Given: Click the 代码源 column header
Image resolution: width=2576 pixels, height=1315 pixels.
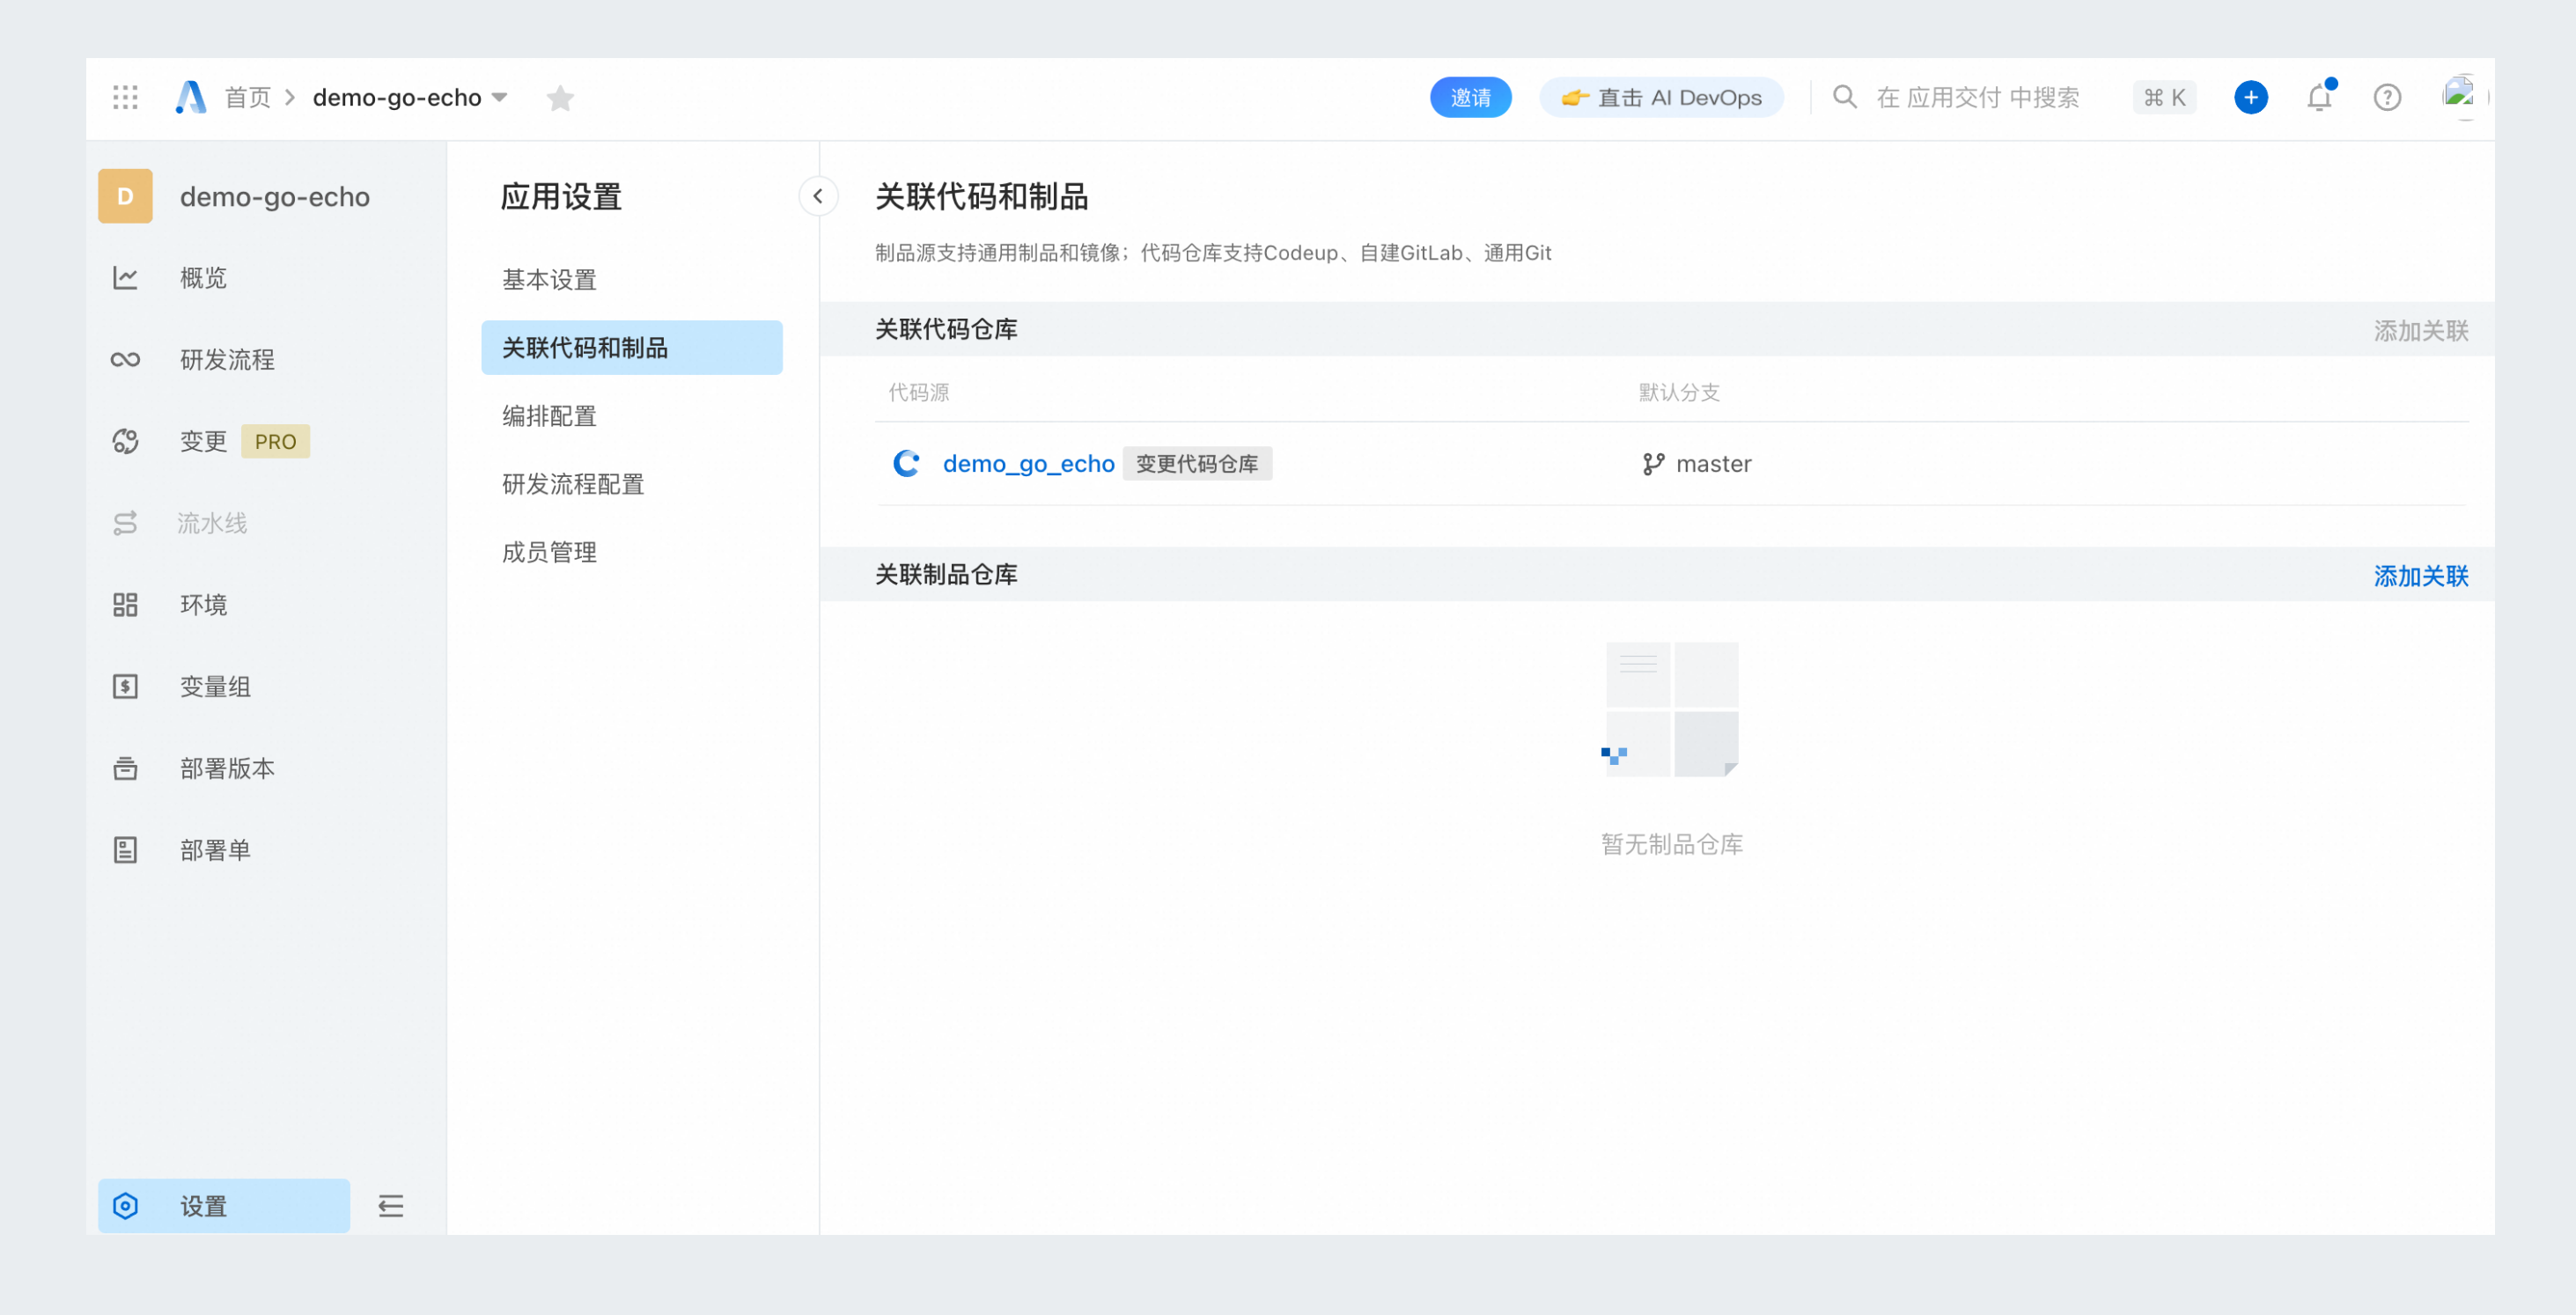Looking at the screenshot, I should pos(919,392).
